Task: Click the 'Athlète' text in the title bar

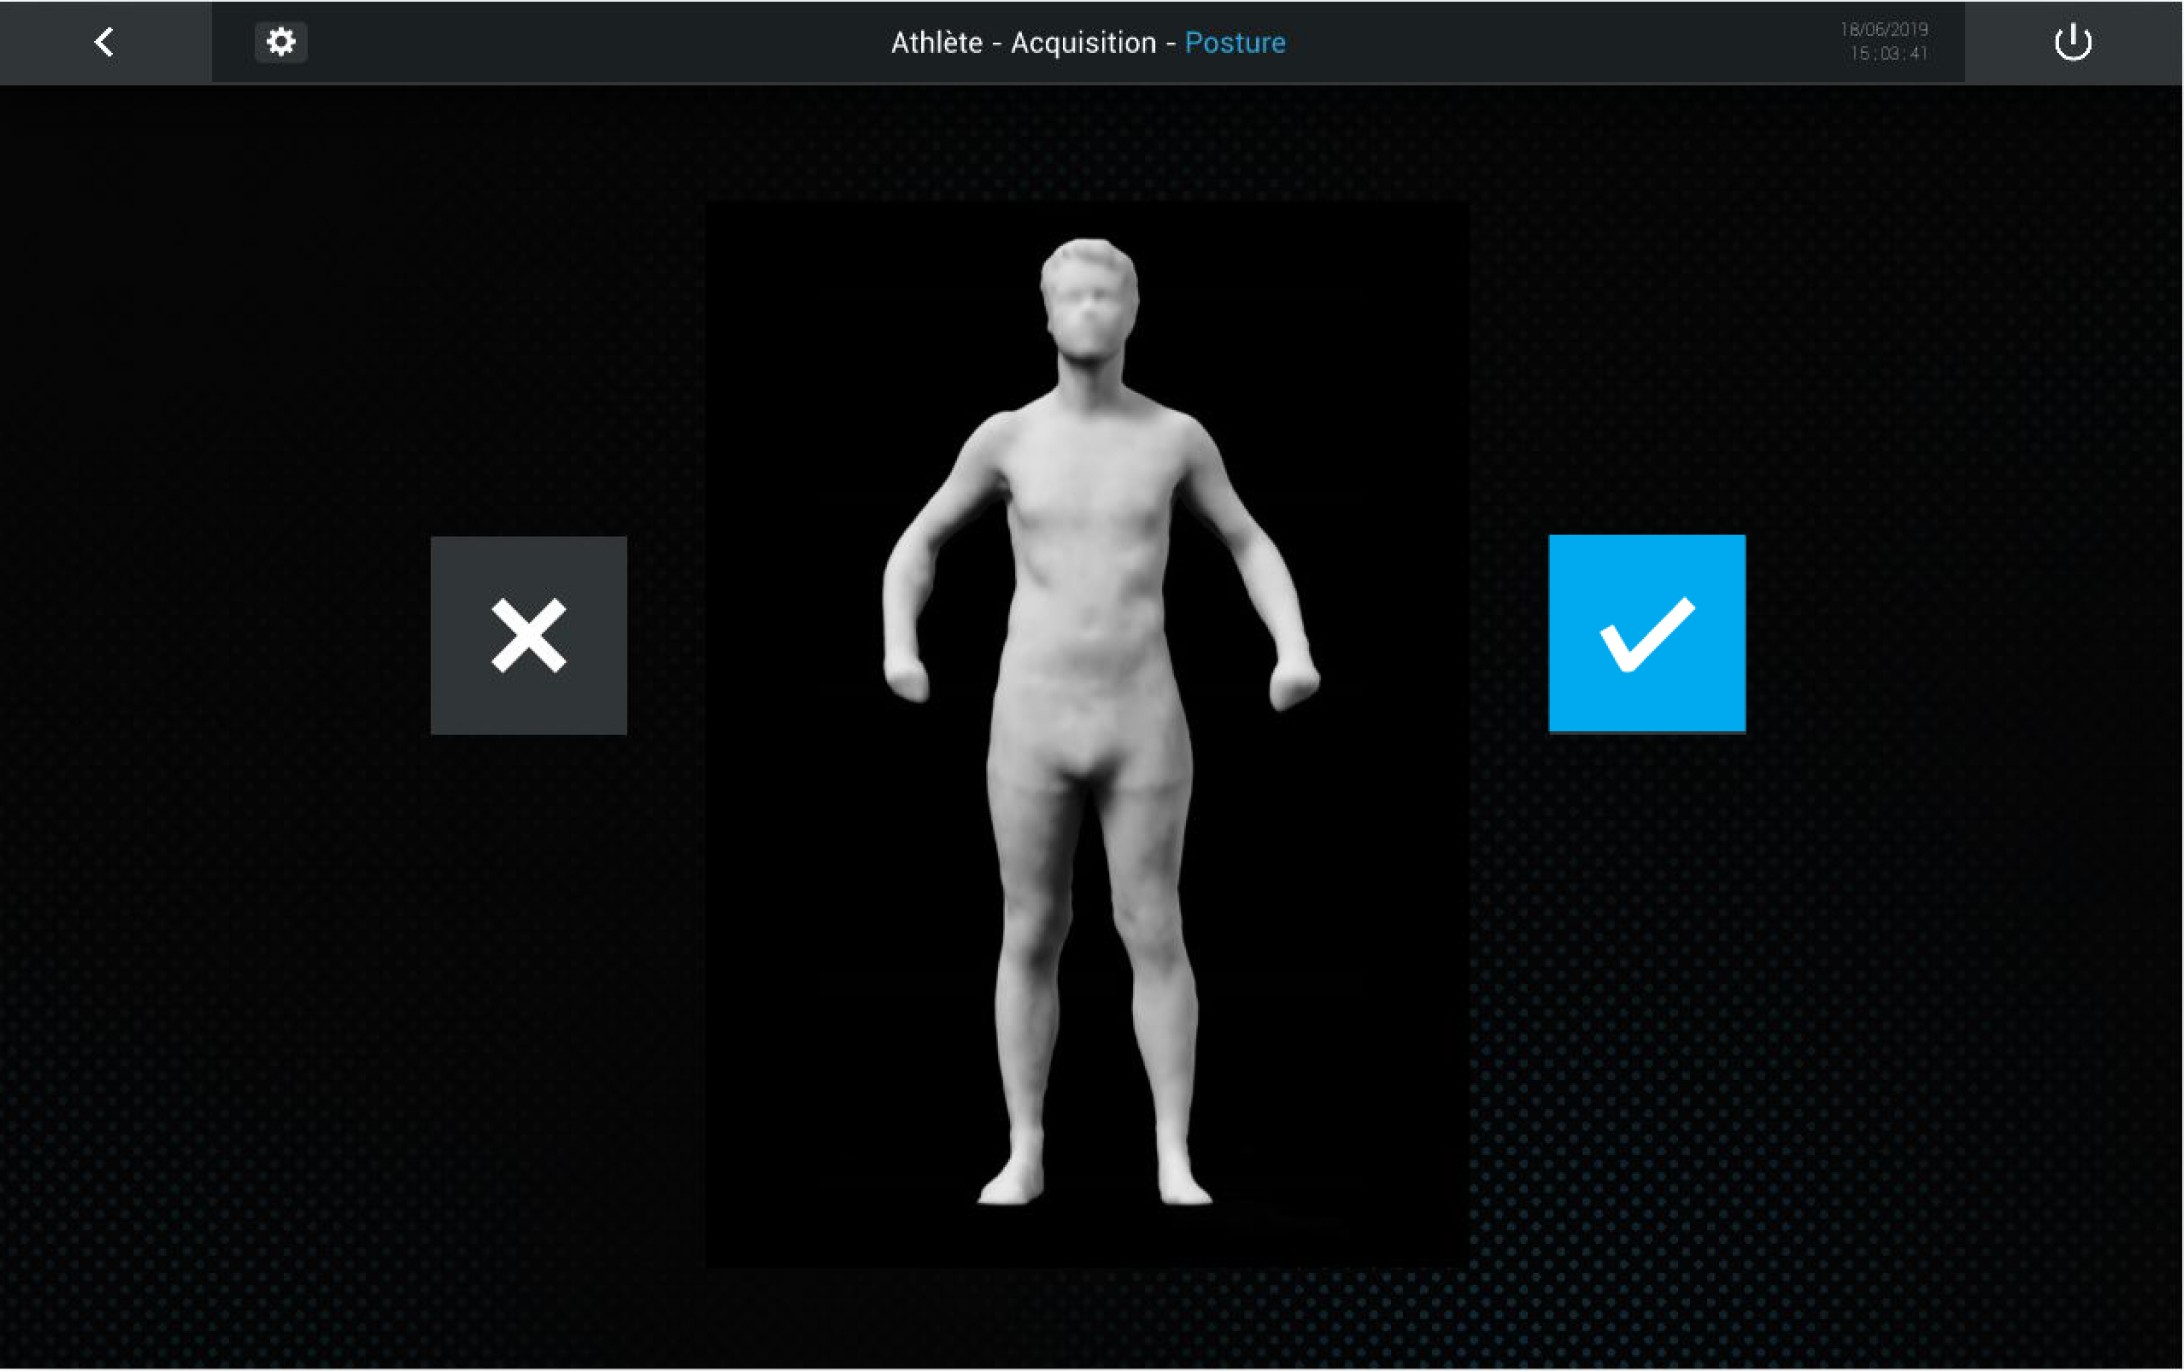Action: (936, 43)
